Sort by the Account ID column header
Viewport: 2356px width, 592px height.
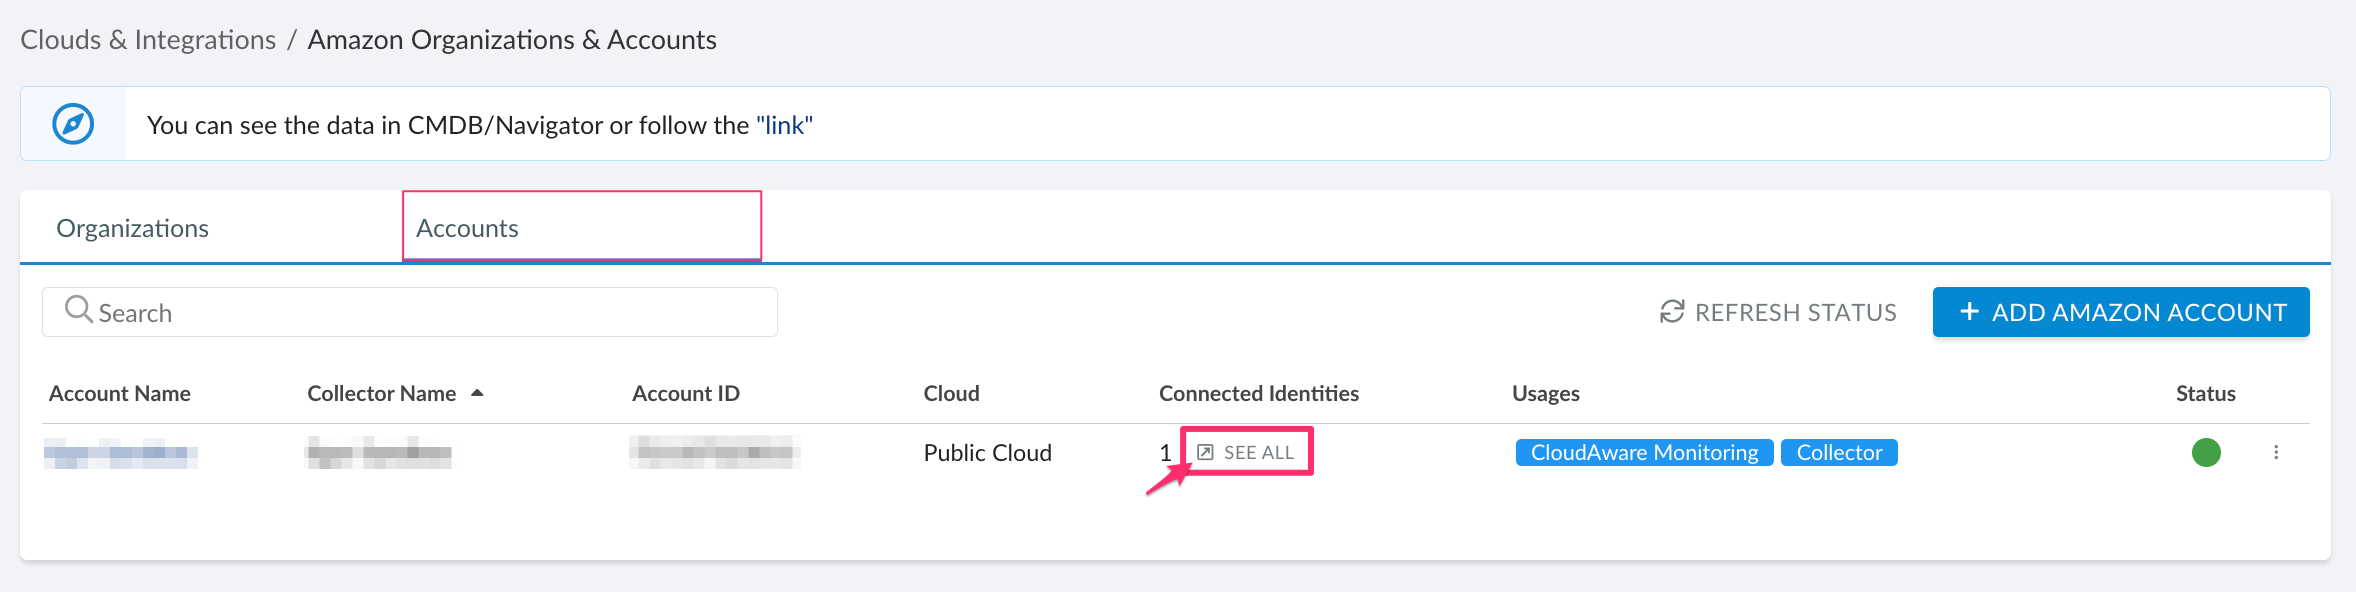pyautogui.click(x=686, y=393)
